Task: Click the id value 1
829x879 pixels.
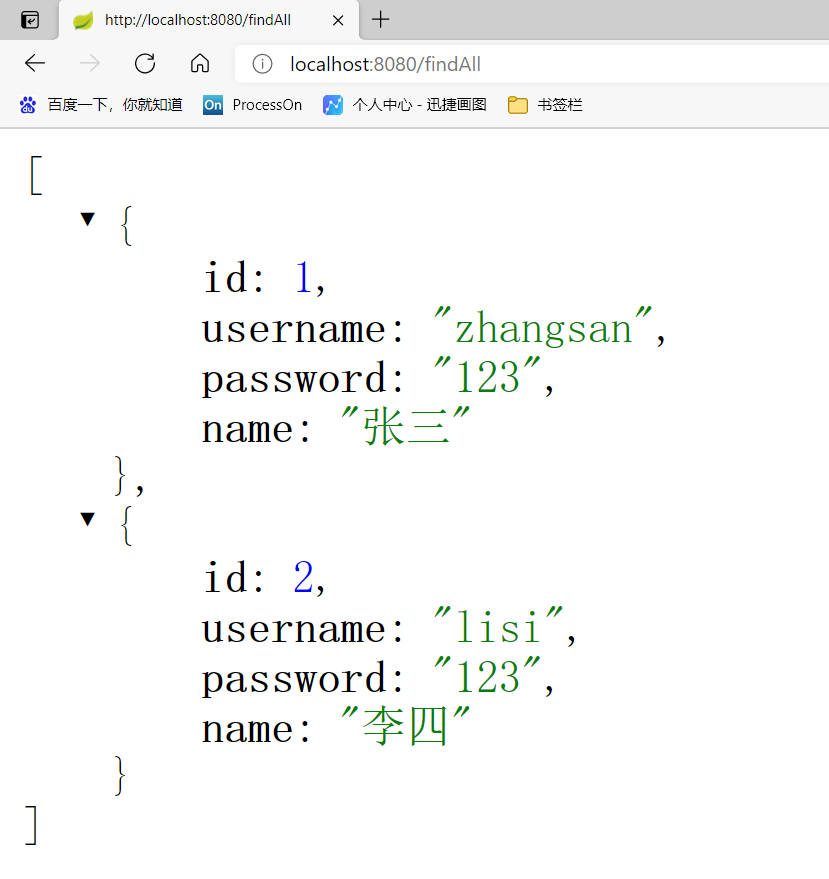Action: [303, 277]
